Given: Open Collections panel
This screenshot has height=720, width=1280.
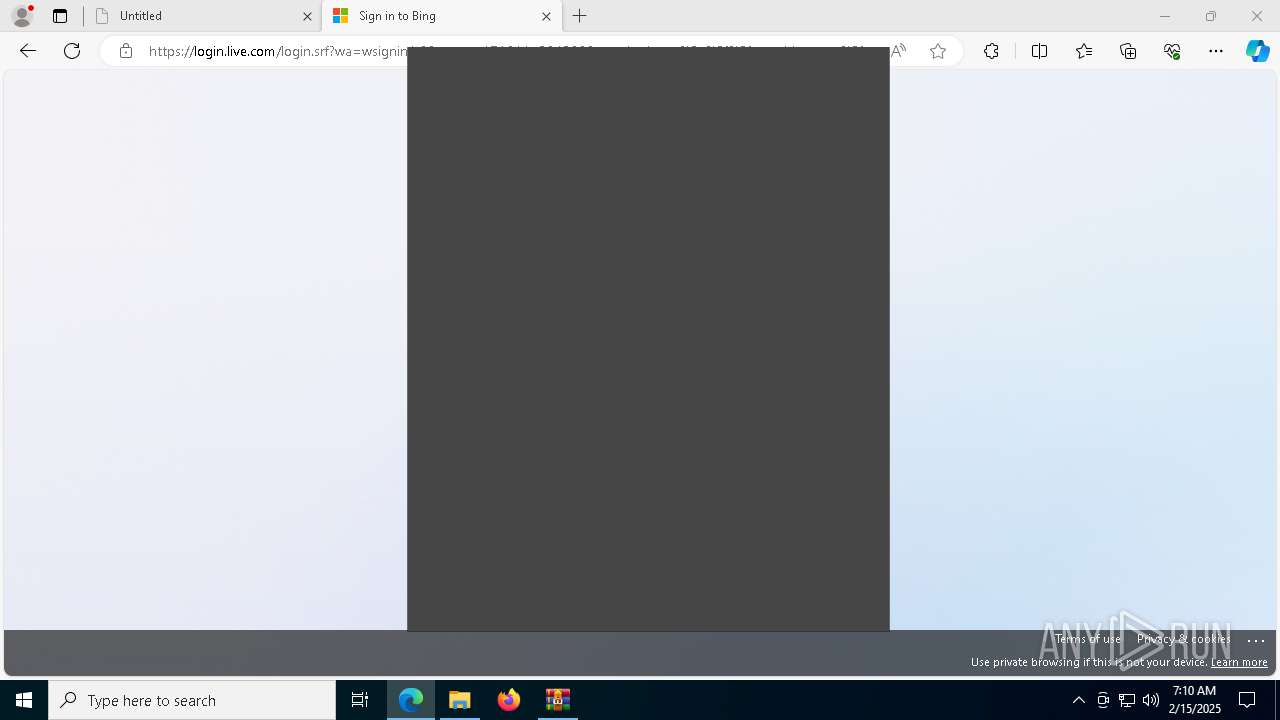Looking at the screenshot, I should coord(1128,51).
